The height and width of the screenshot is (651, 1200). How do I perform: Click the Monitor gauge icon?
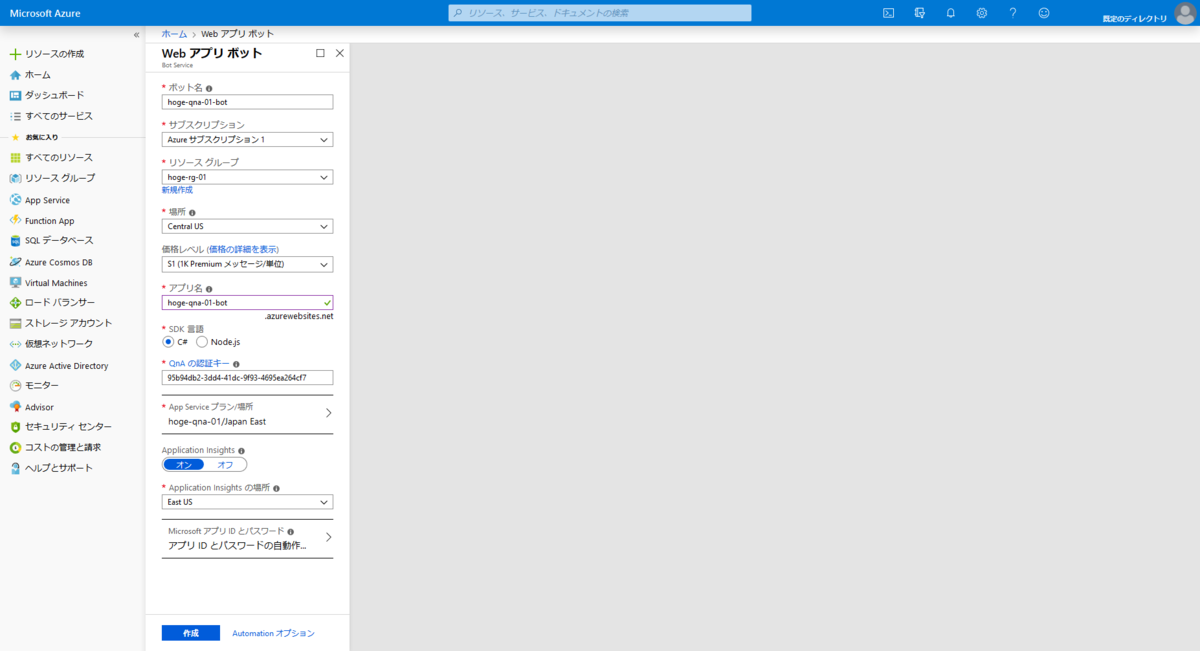tap(15, 386)
